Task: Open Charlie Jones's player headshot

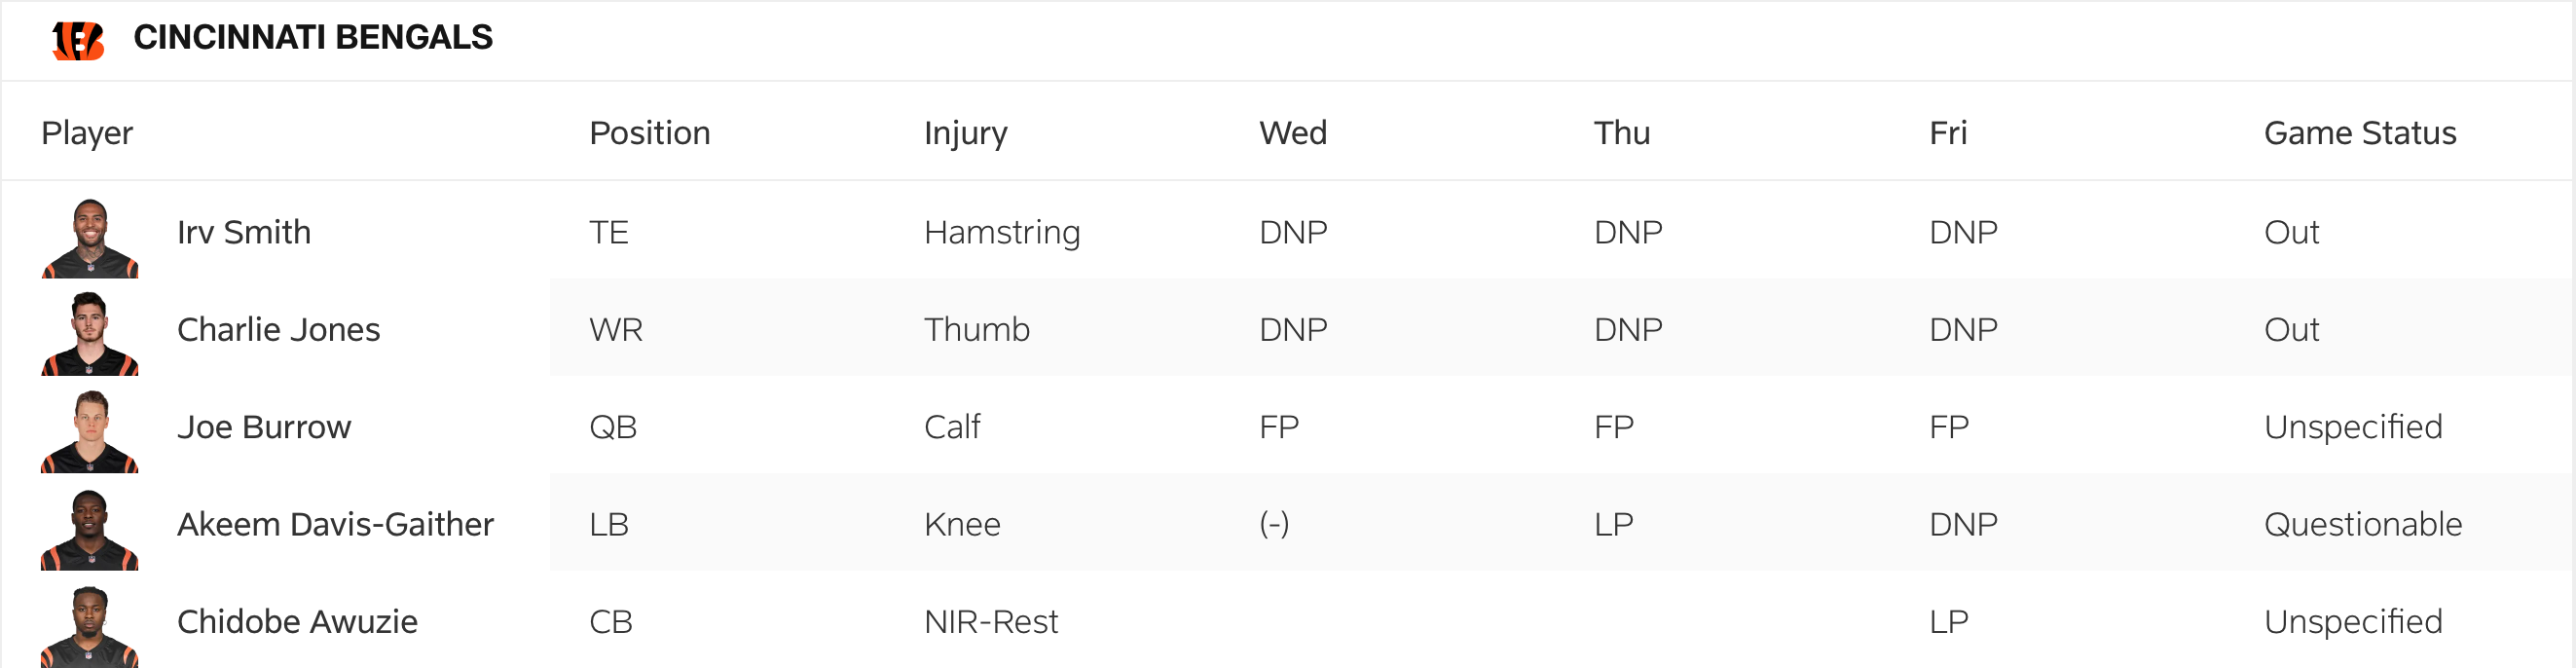Action: tap(90, 334)
